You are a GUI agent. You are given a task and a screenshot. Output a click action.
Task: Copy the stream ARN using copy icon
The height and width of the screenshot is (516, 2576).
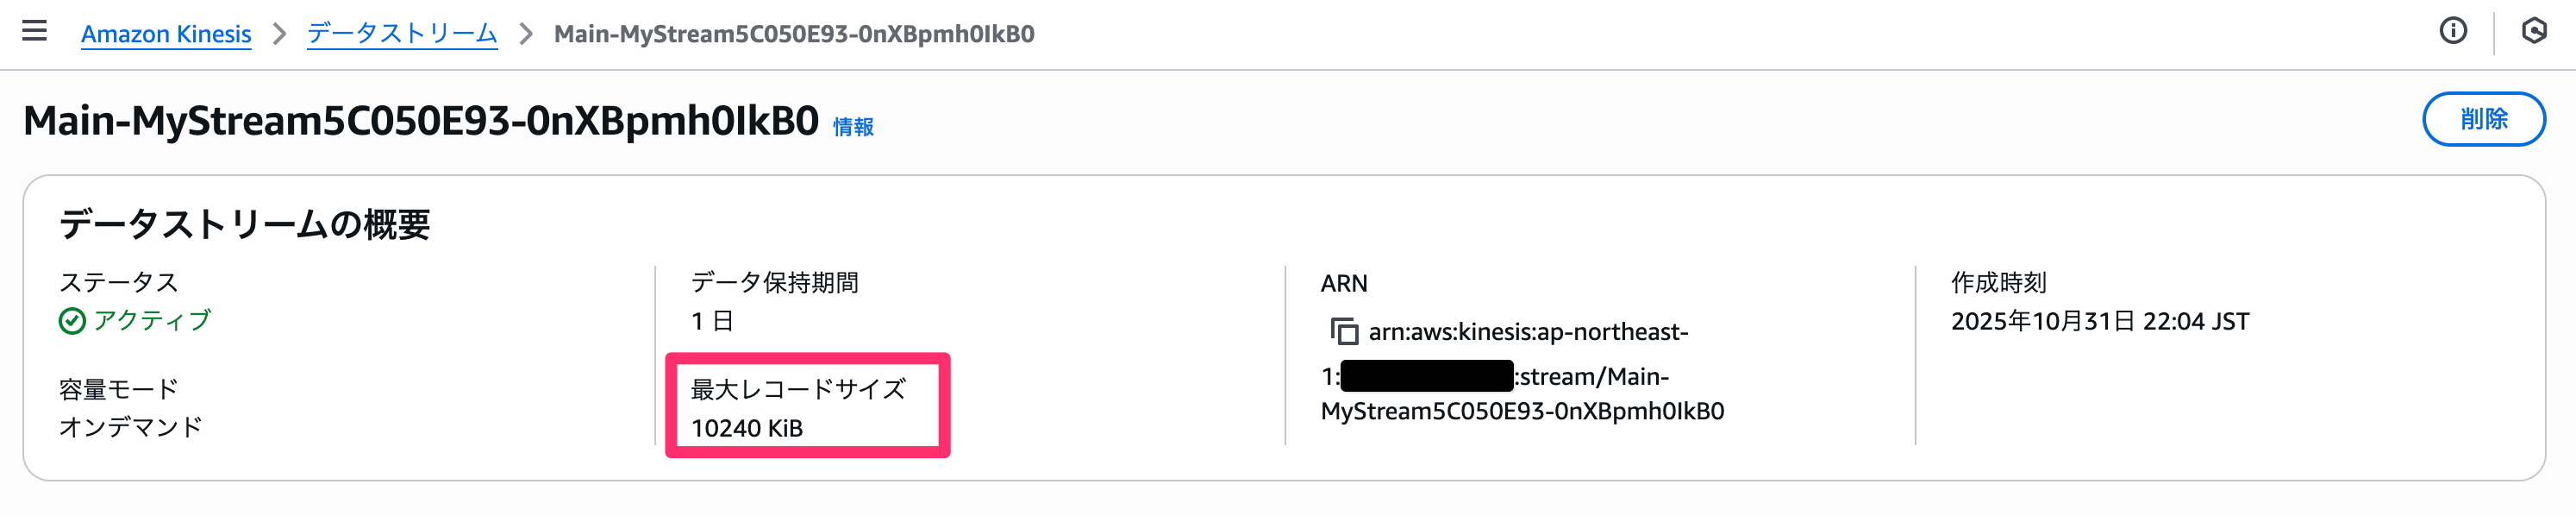click(x=1343, y=331)
